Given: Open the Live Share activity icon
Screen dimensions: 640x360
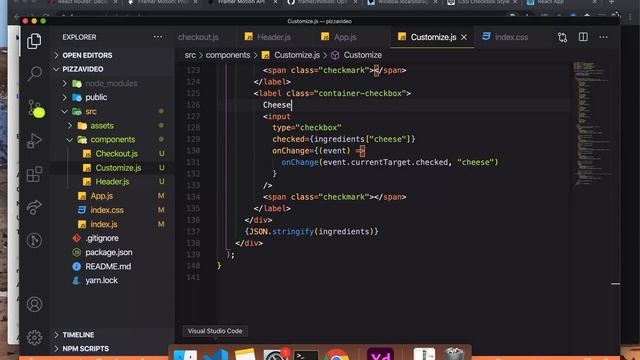Looking at the screenshot, I should tap(34, 207).
